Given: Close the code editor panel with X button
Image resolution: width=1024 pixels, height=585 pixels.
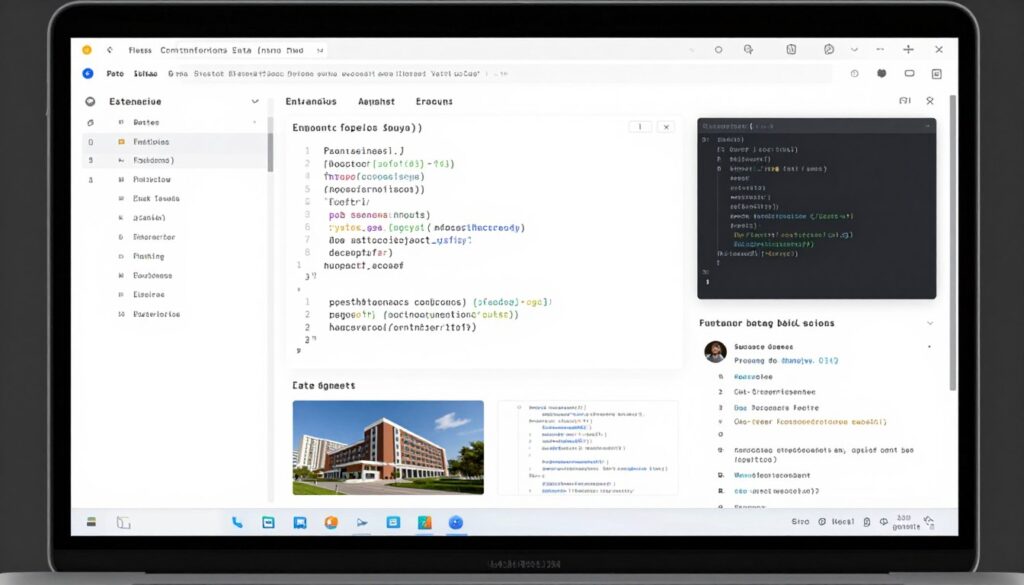Looking at the screenshot, I should point(666,127).
